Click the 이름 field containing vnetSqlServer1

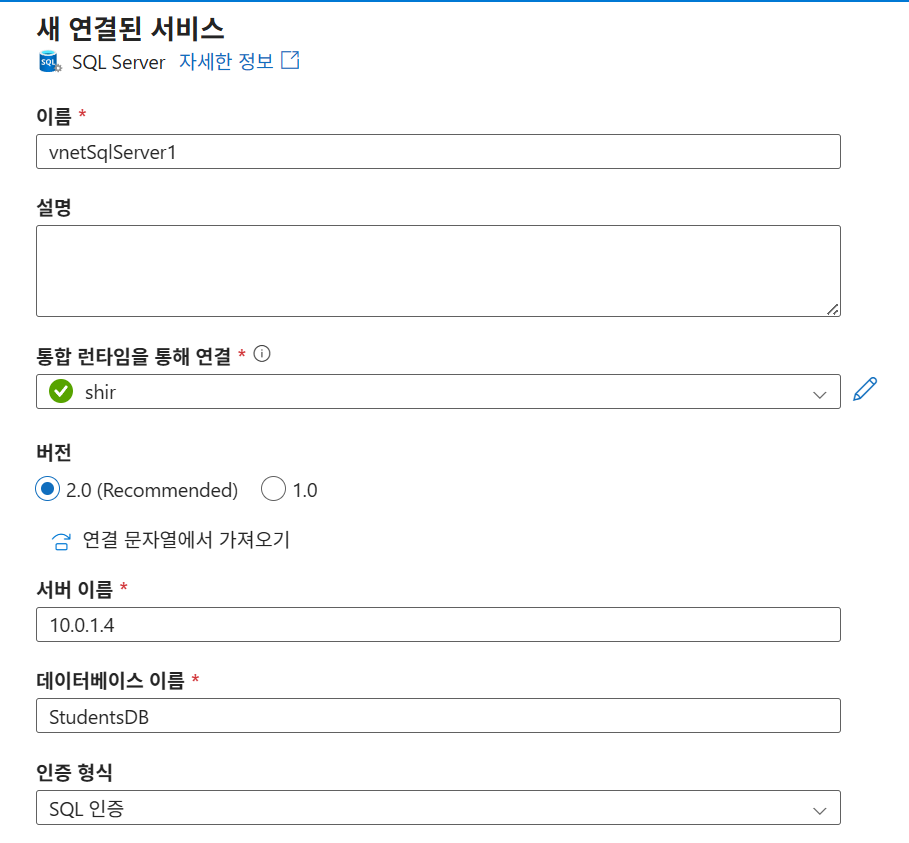click(438, 151)
